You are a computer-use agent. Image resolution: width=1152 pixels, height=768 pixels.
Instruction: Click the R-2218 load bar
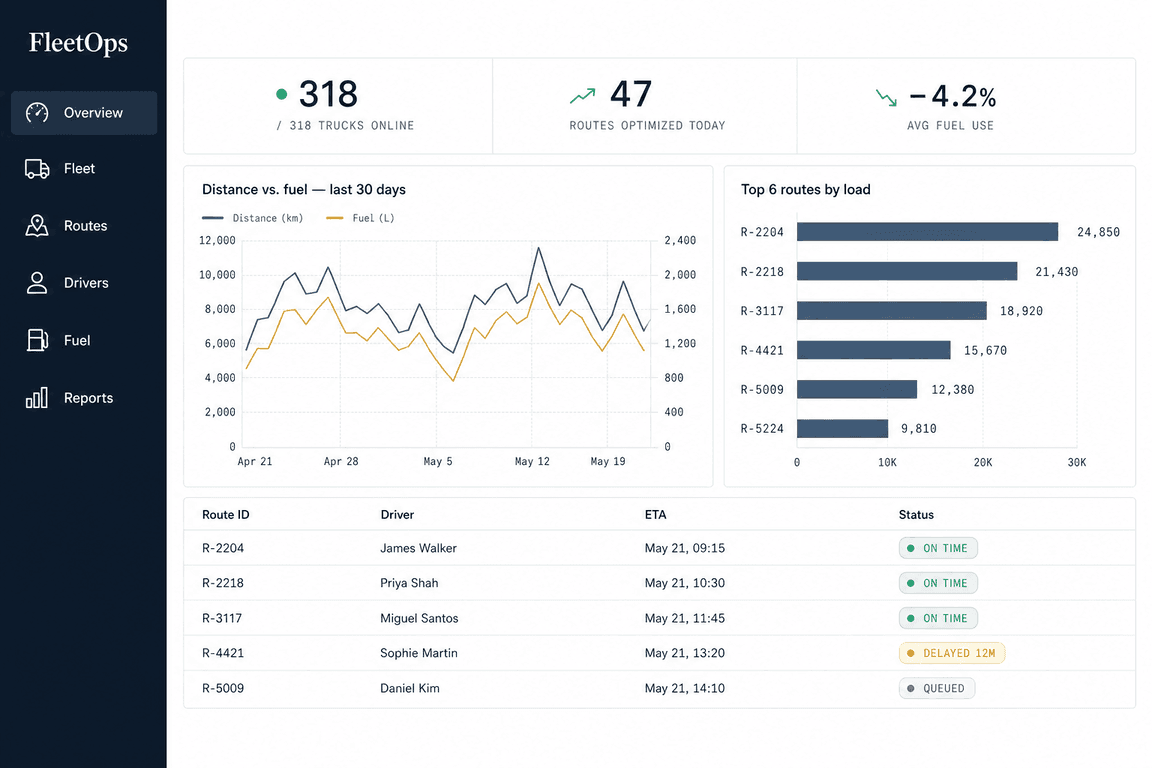907,271
